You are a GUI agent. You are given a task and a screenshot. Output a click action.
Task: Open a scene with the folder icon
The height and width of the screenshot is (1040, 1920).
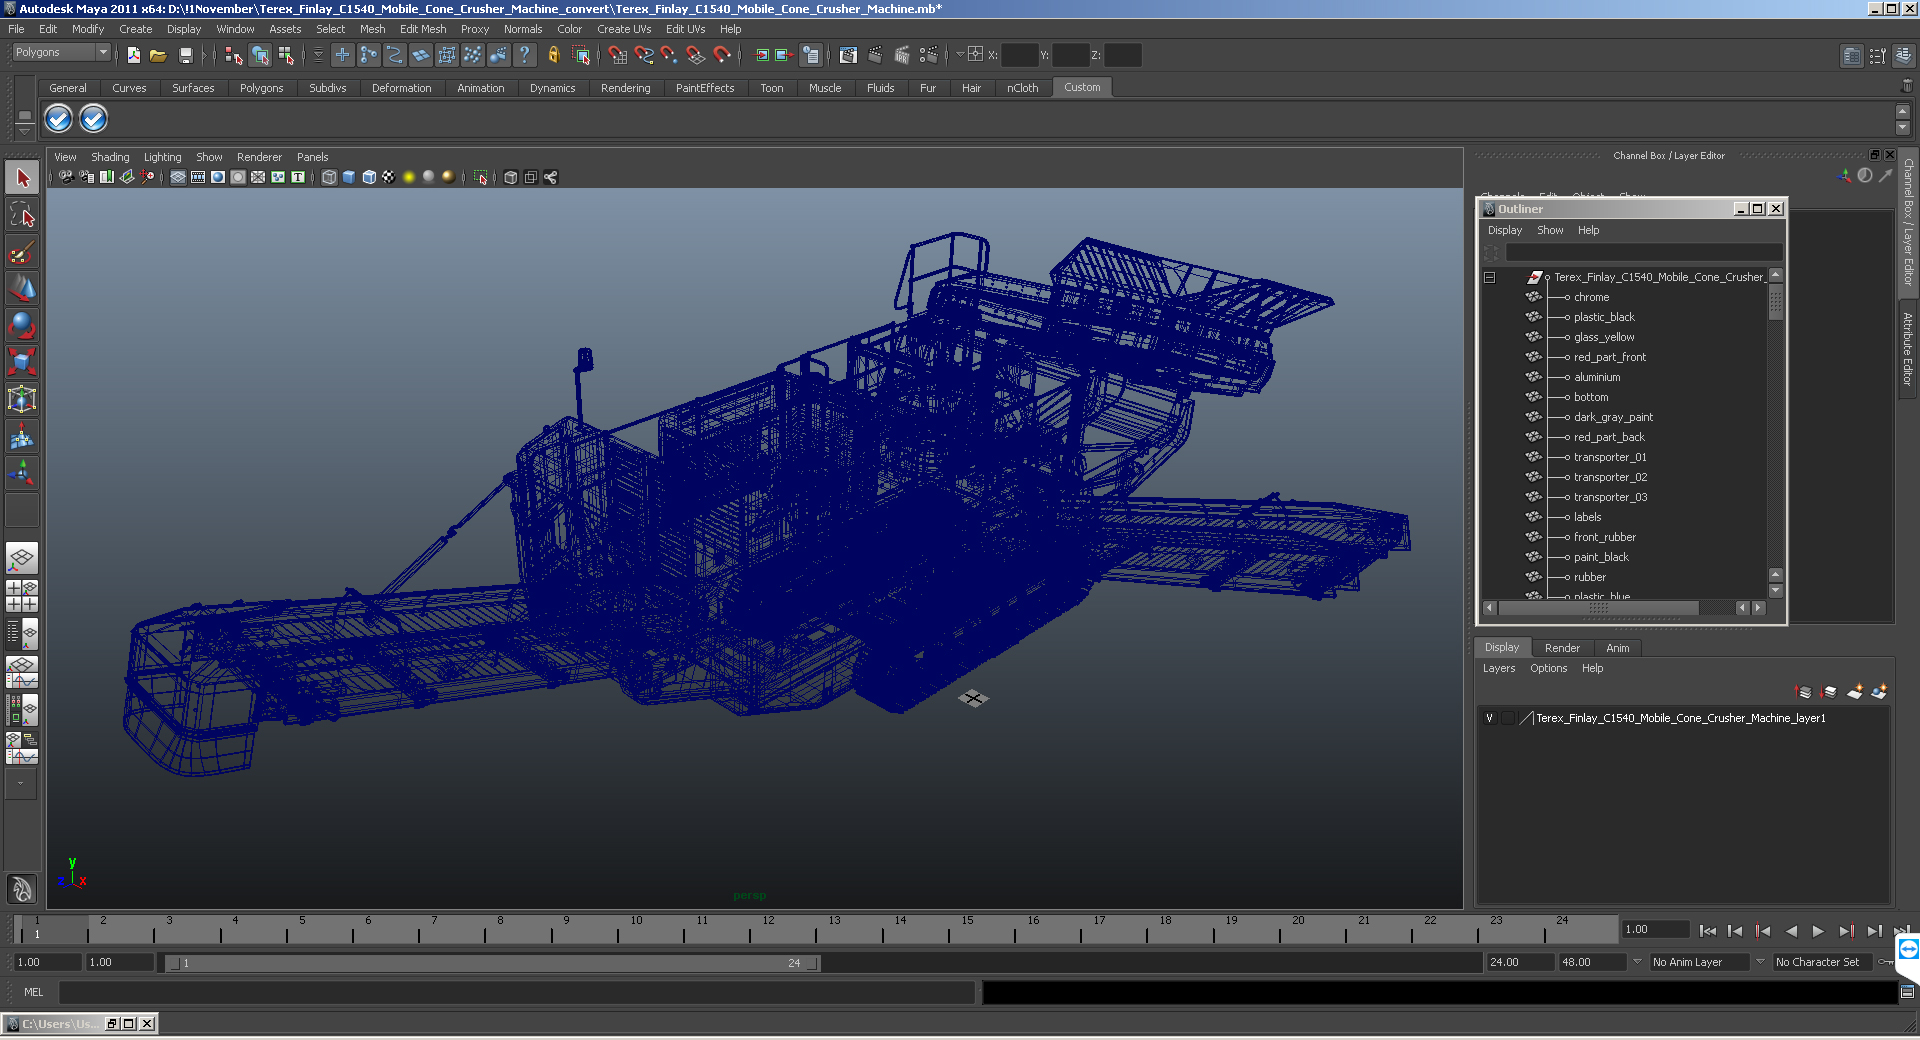coord(158,55)
